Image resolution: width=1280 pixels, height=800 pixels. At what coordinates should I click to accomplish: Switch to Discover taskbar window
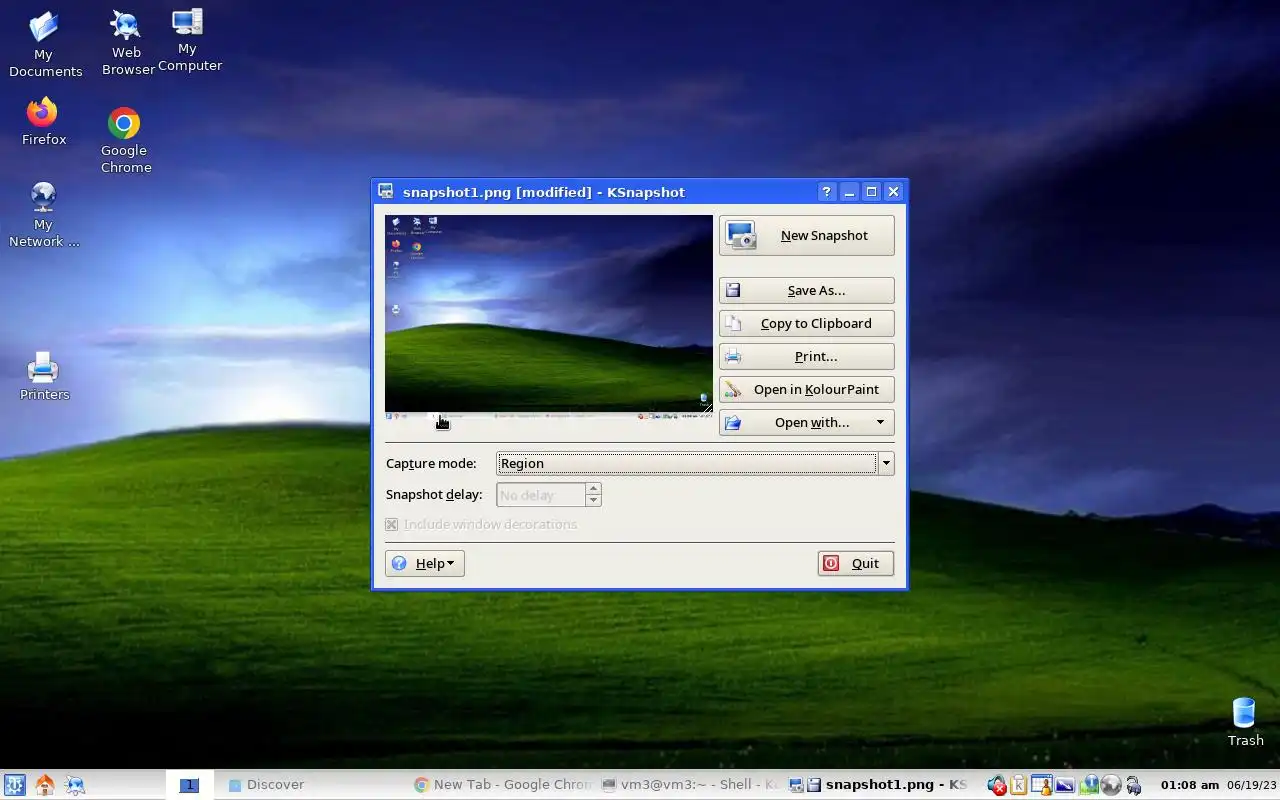(315, 785)
